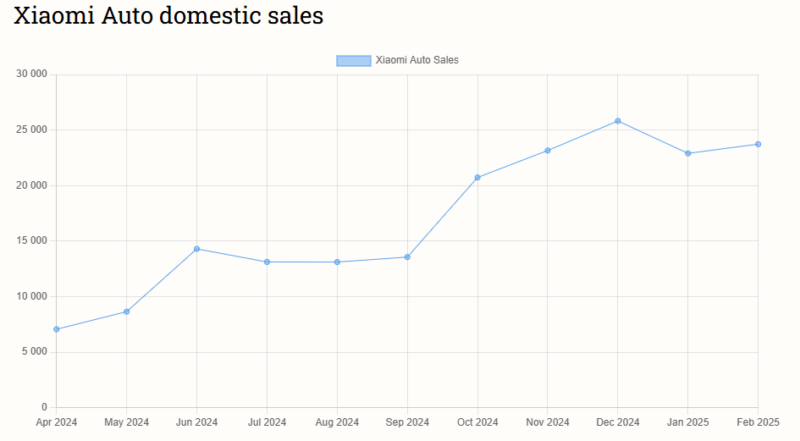800x441 pixels.
Task: Select the November 2024 data point
Action: 548,151
